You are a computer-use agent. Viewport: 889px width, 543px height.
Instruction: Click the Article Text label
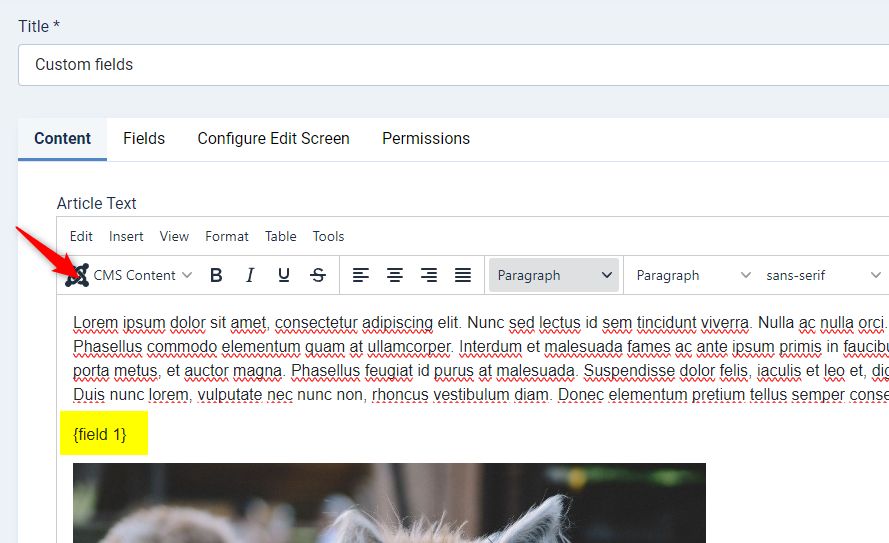[96, 203]
